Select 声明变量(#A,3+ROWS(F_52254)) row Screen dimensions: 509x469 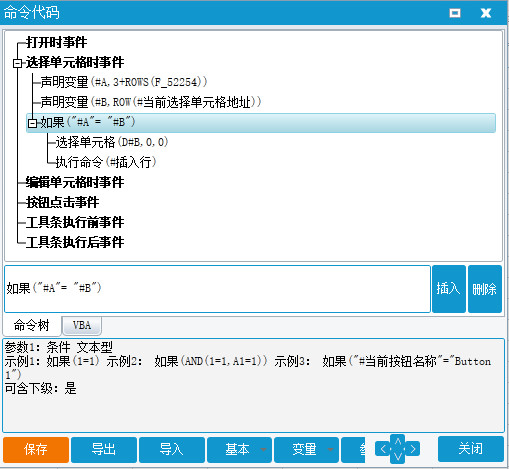(124, 82)
